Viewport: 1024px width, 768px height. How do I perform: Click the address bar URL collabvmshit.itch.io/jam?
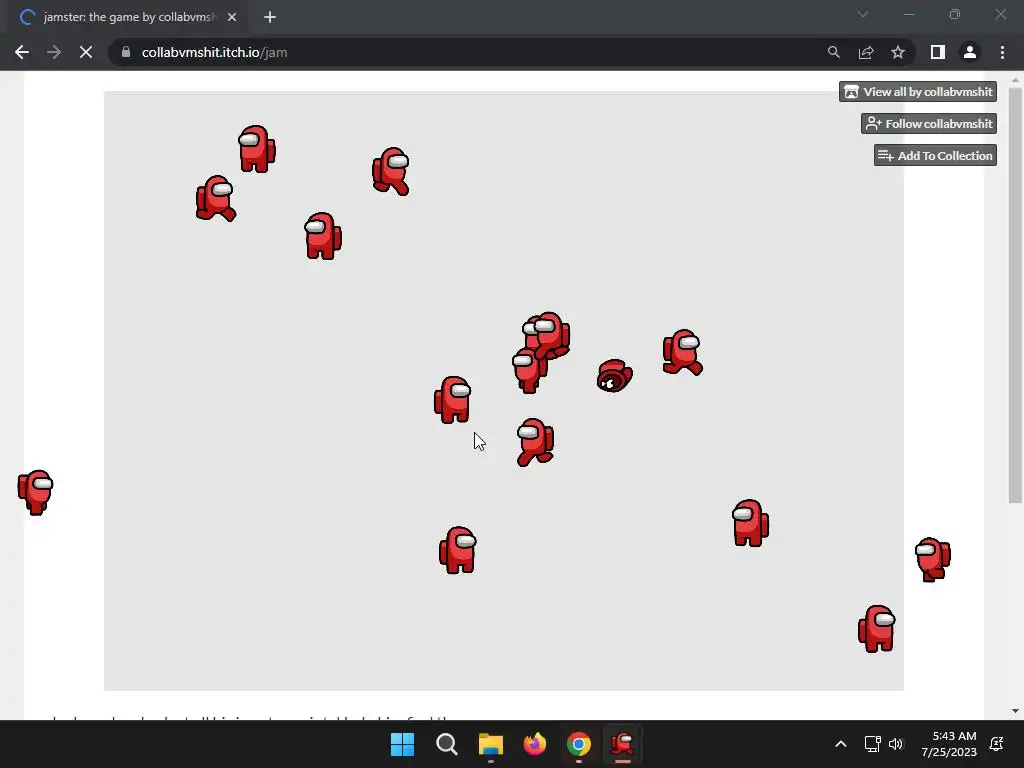click(x=214, y=52)
